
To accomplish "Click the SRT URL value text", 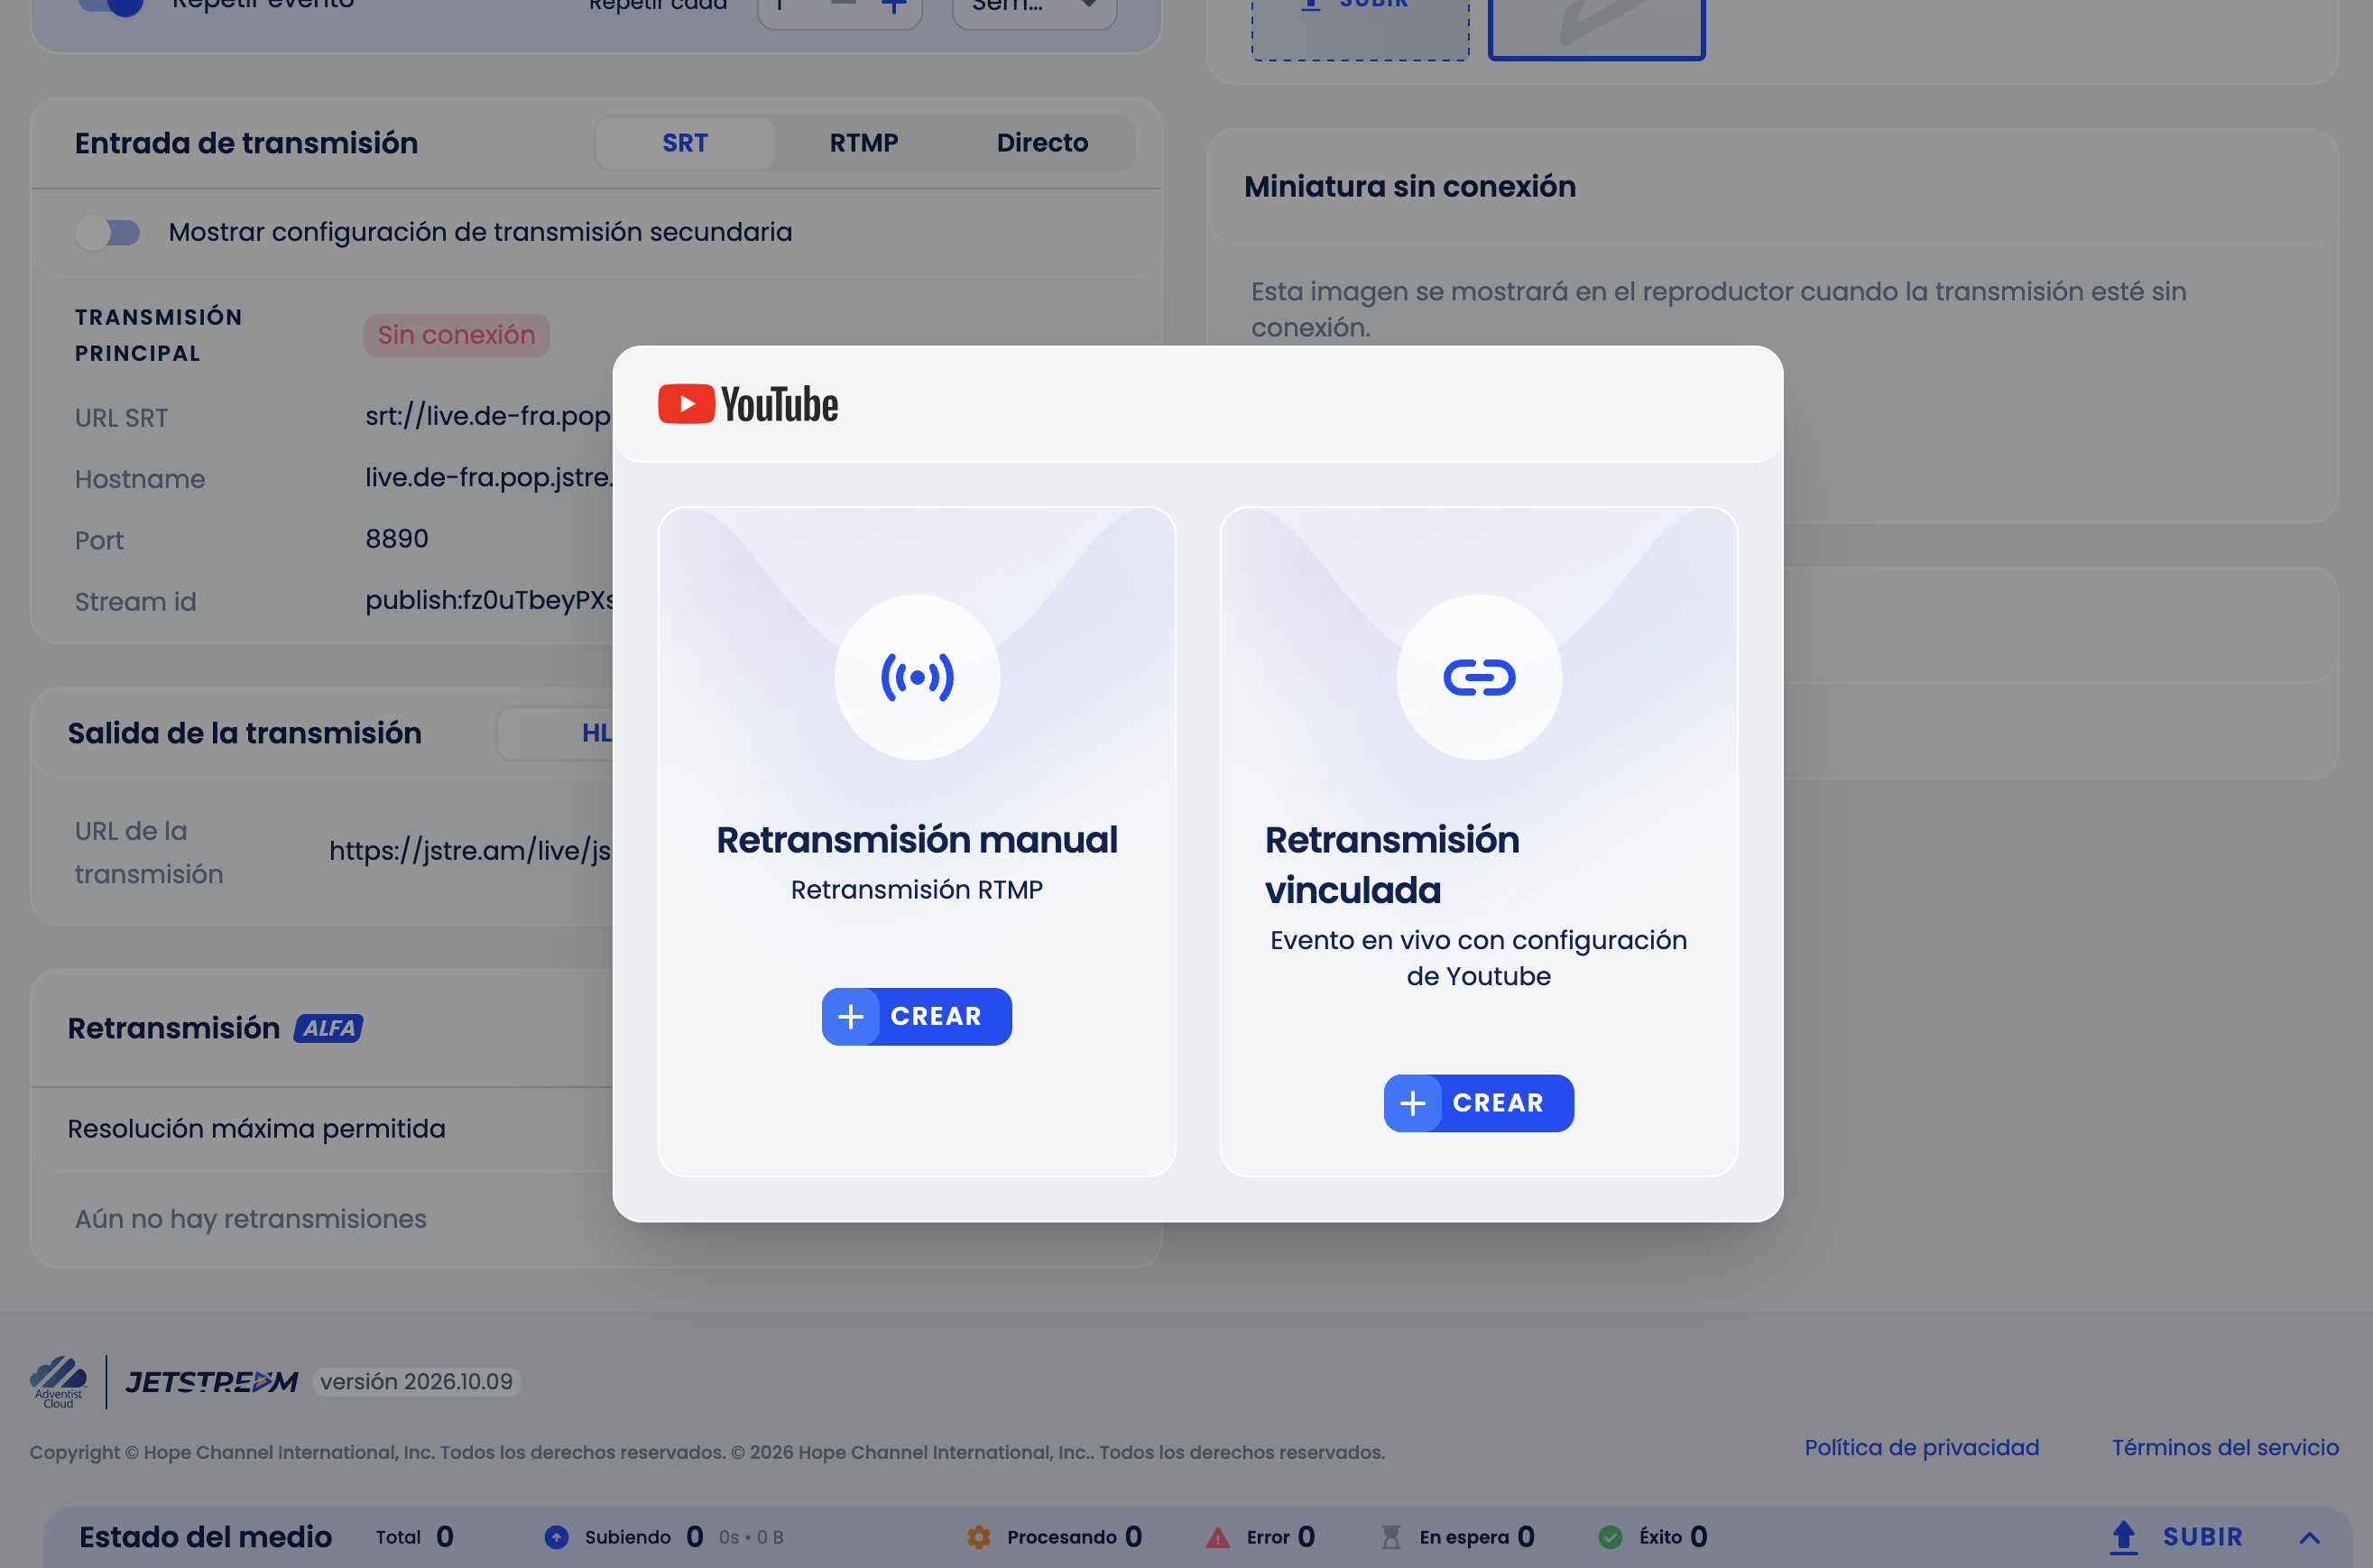I will click(488, 416).
